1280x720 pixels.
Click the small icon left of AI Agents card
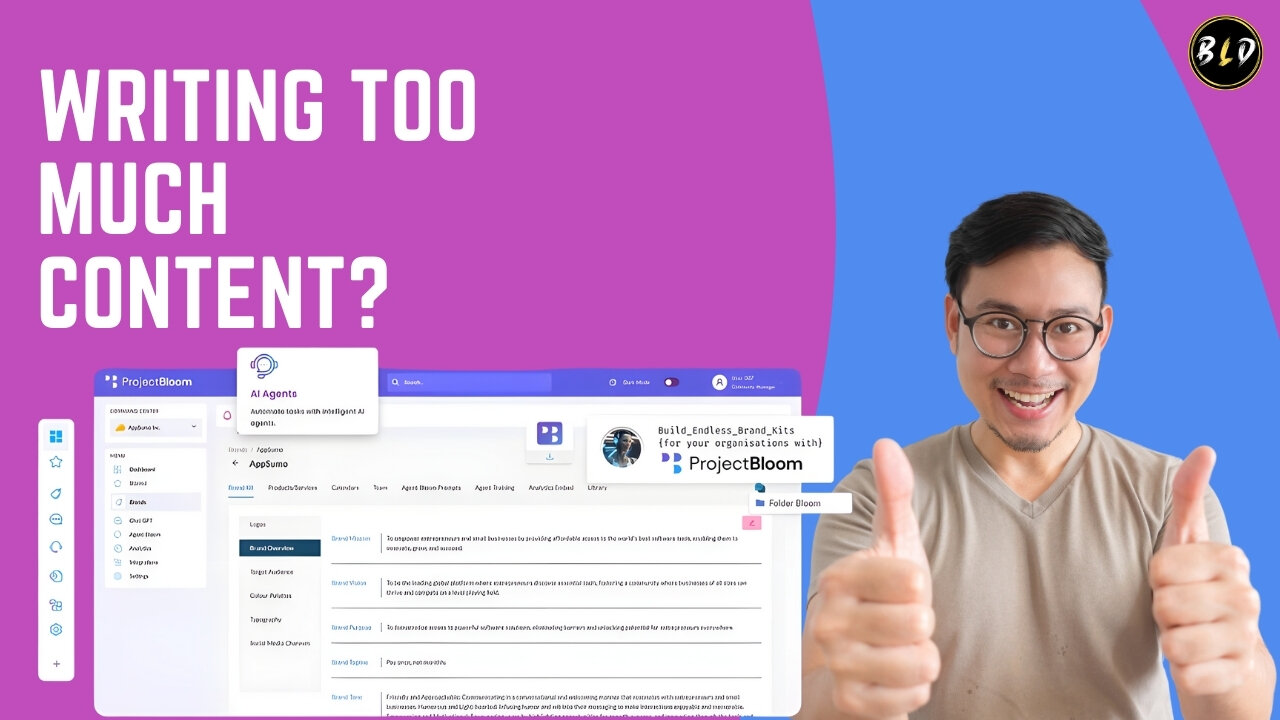tap(227, 414)
